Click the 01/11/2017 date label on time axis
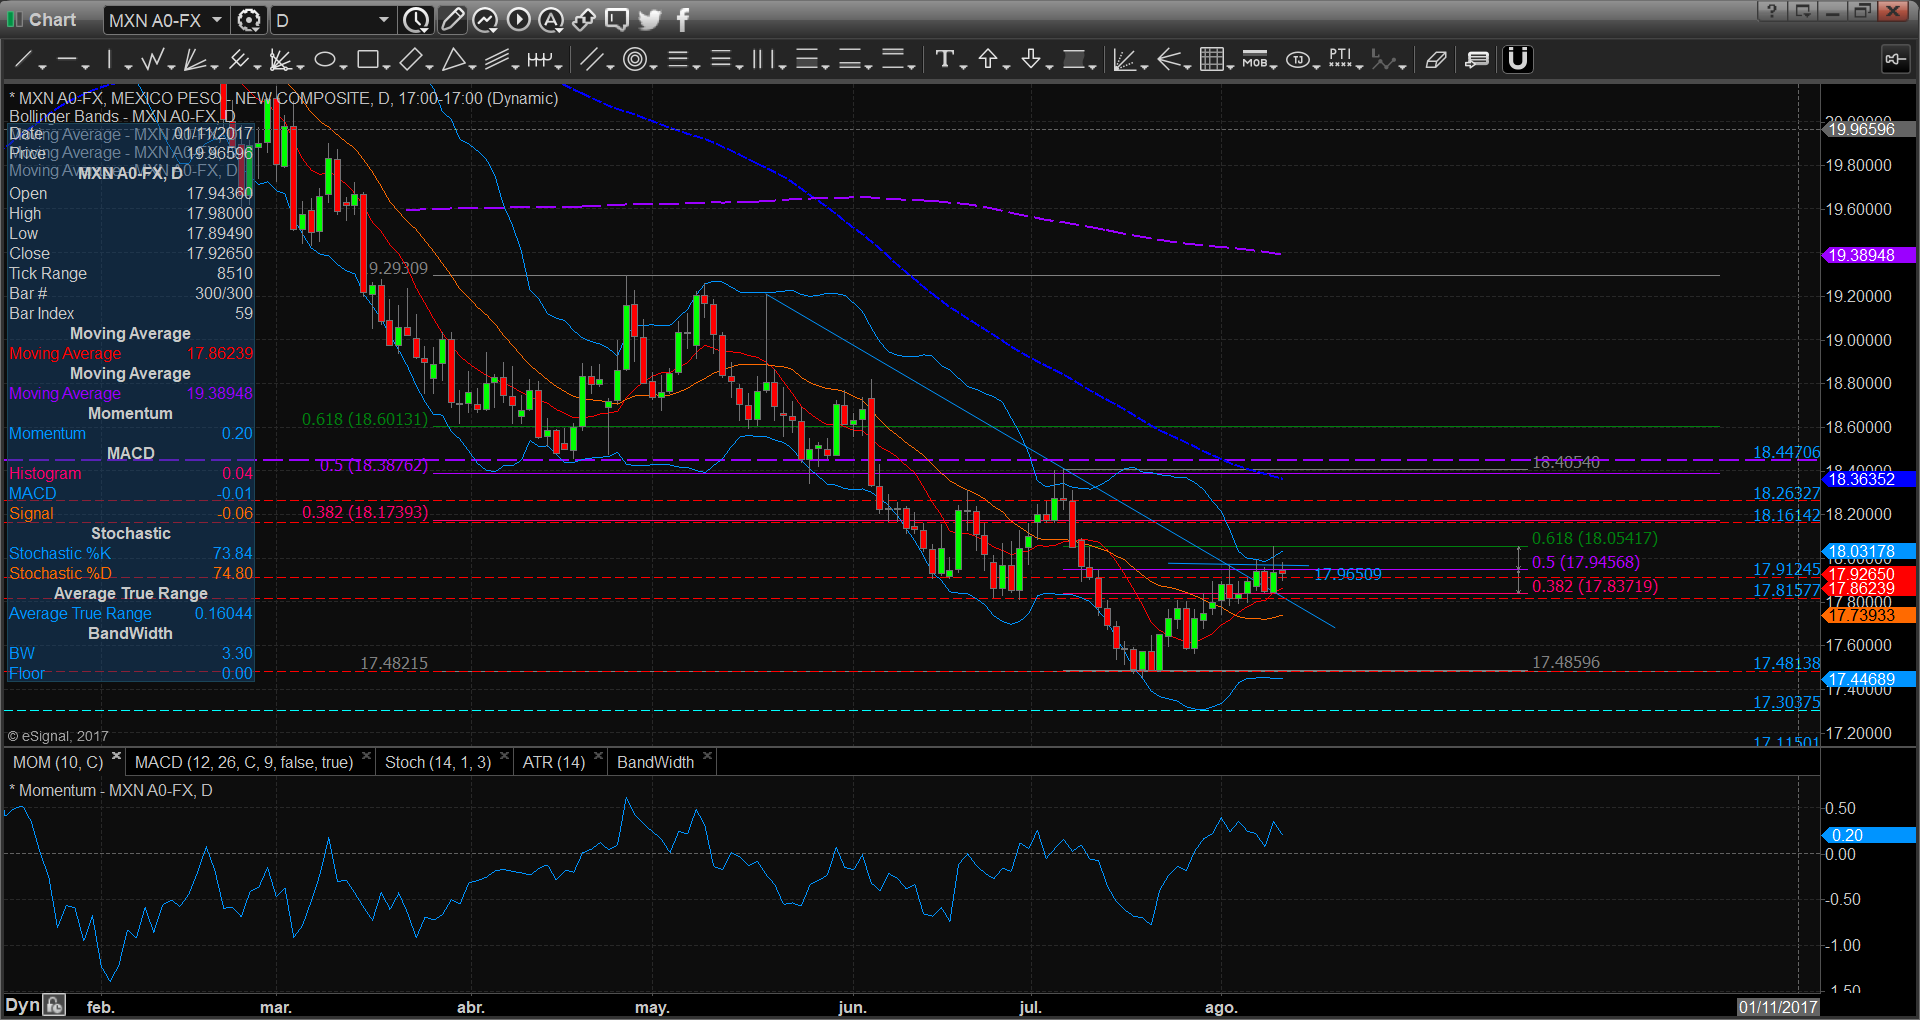The height and width of the screenshot is (1020, 1920). pos(1777,1007)
